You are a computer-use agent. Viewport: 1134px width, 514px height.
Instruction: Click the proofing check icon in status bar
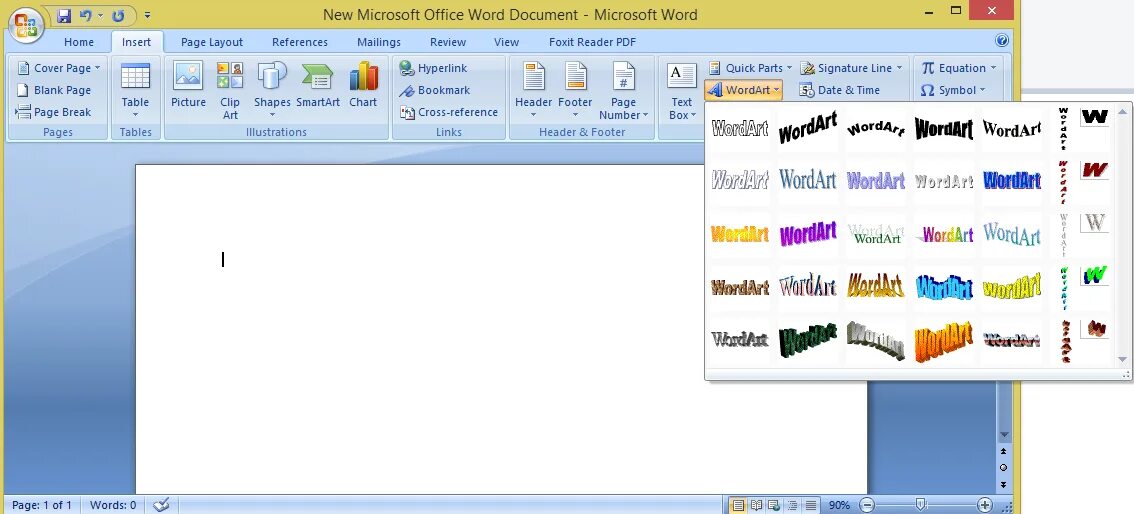pyautogui.click(x=162, y=505)
